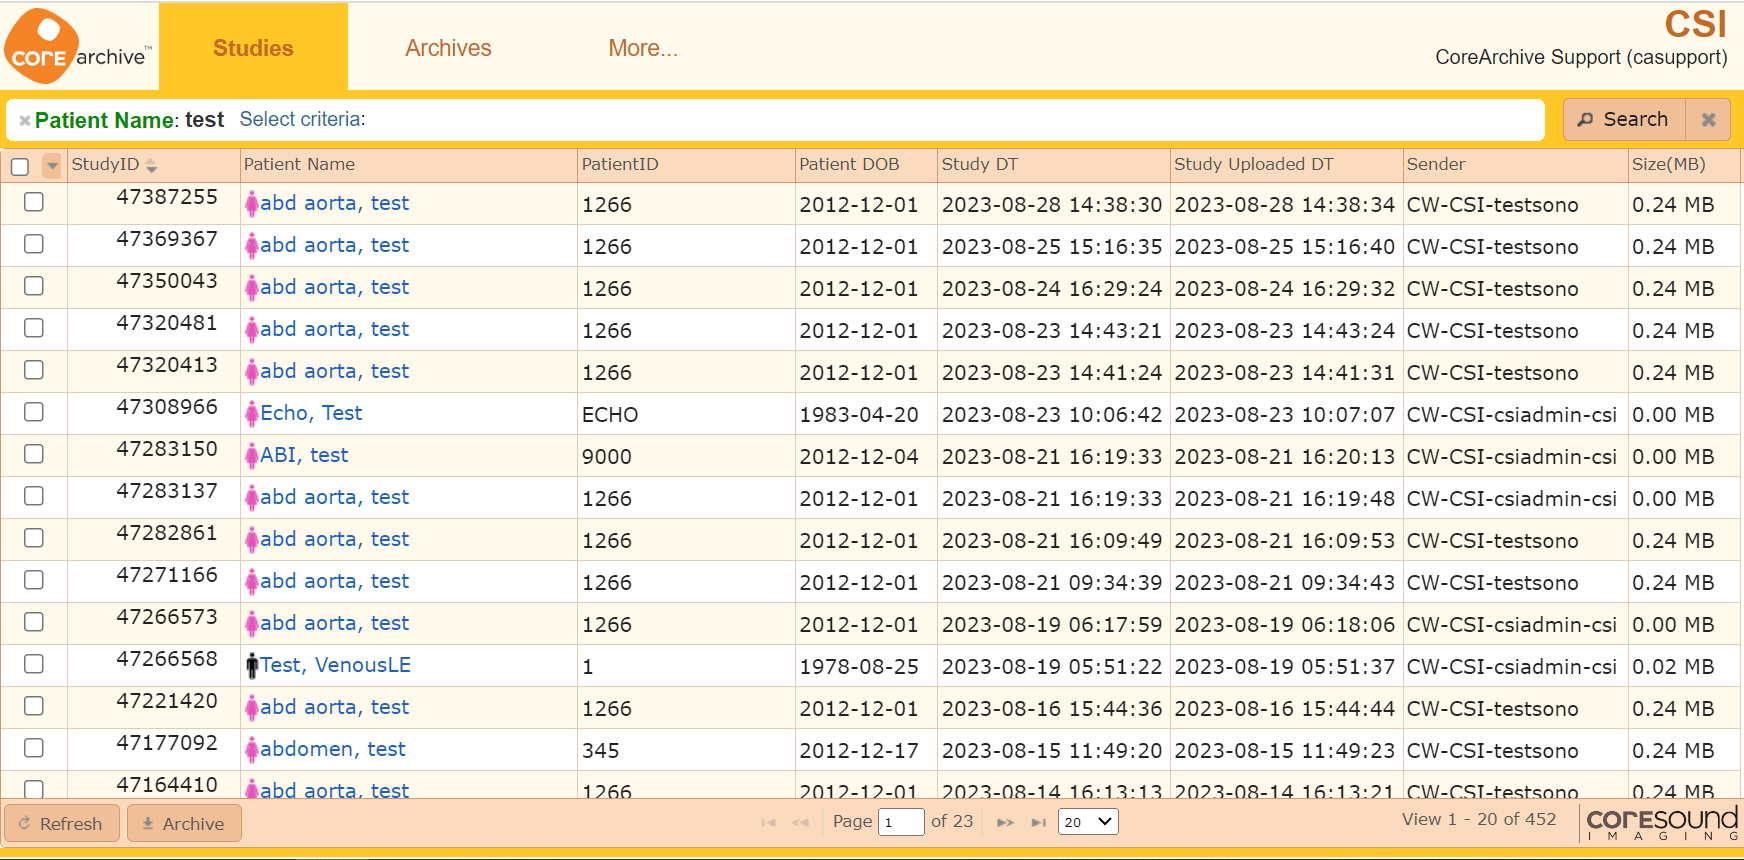Click the Refresh button
The width and height of the screenshot is (1744, 860).
(62, 823)
